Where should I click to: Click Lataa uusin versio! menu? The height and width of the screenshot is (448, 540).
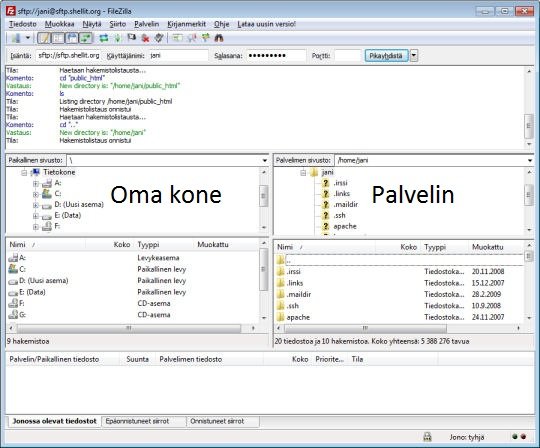click(x=266, y=24)
